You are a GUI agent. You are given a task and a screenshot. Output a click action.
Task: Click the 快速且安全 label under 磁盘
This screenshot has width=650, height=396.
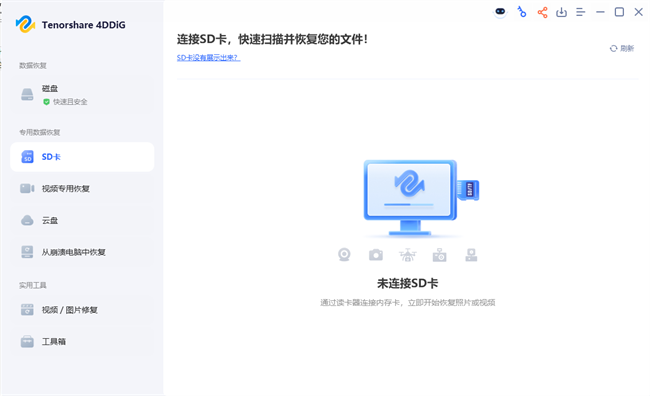coord(70,102)
